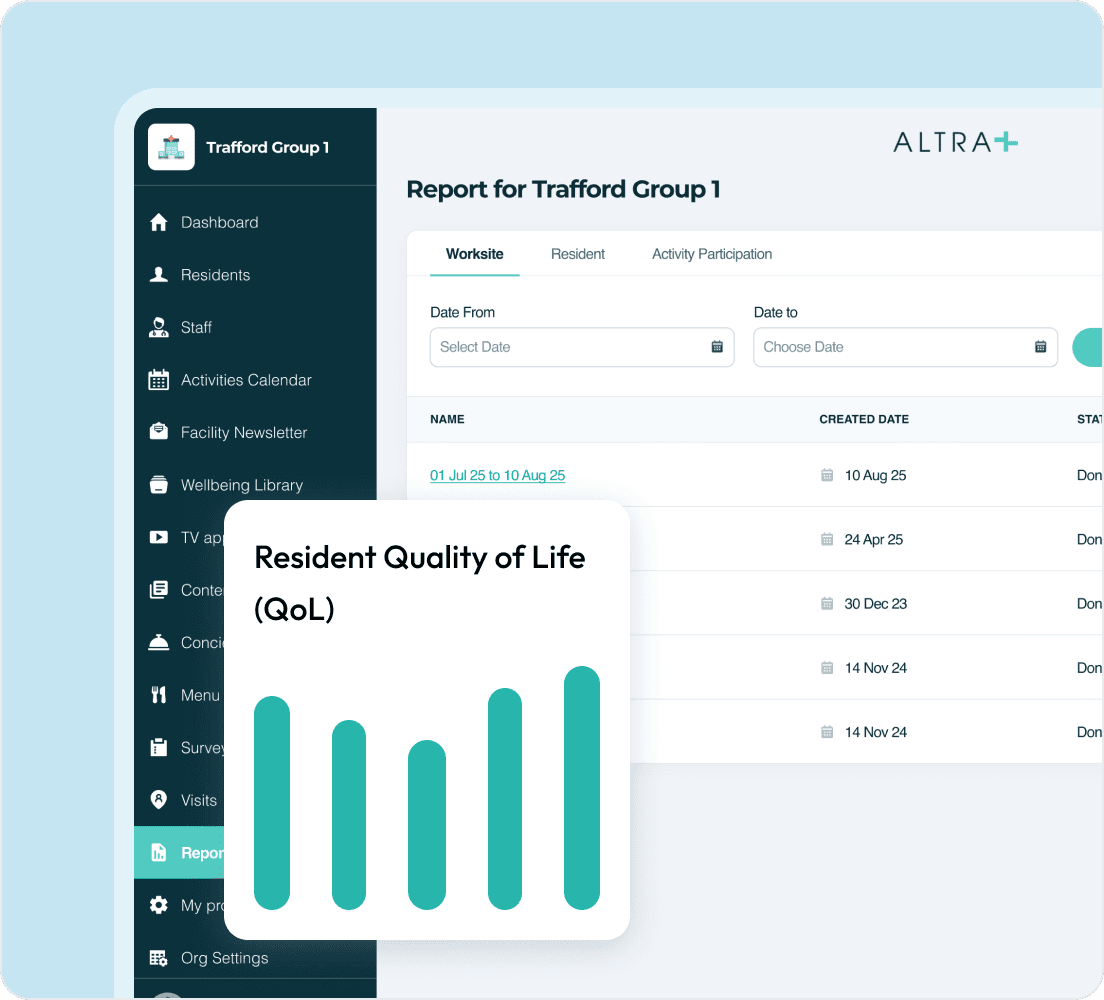Switch to the Resident tab
This screenshot has width=1104, height=1000.
pos(578,254)
